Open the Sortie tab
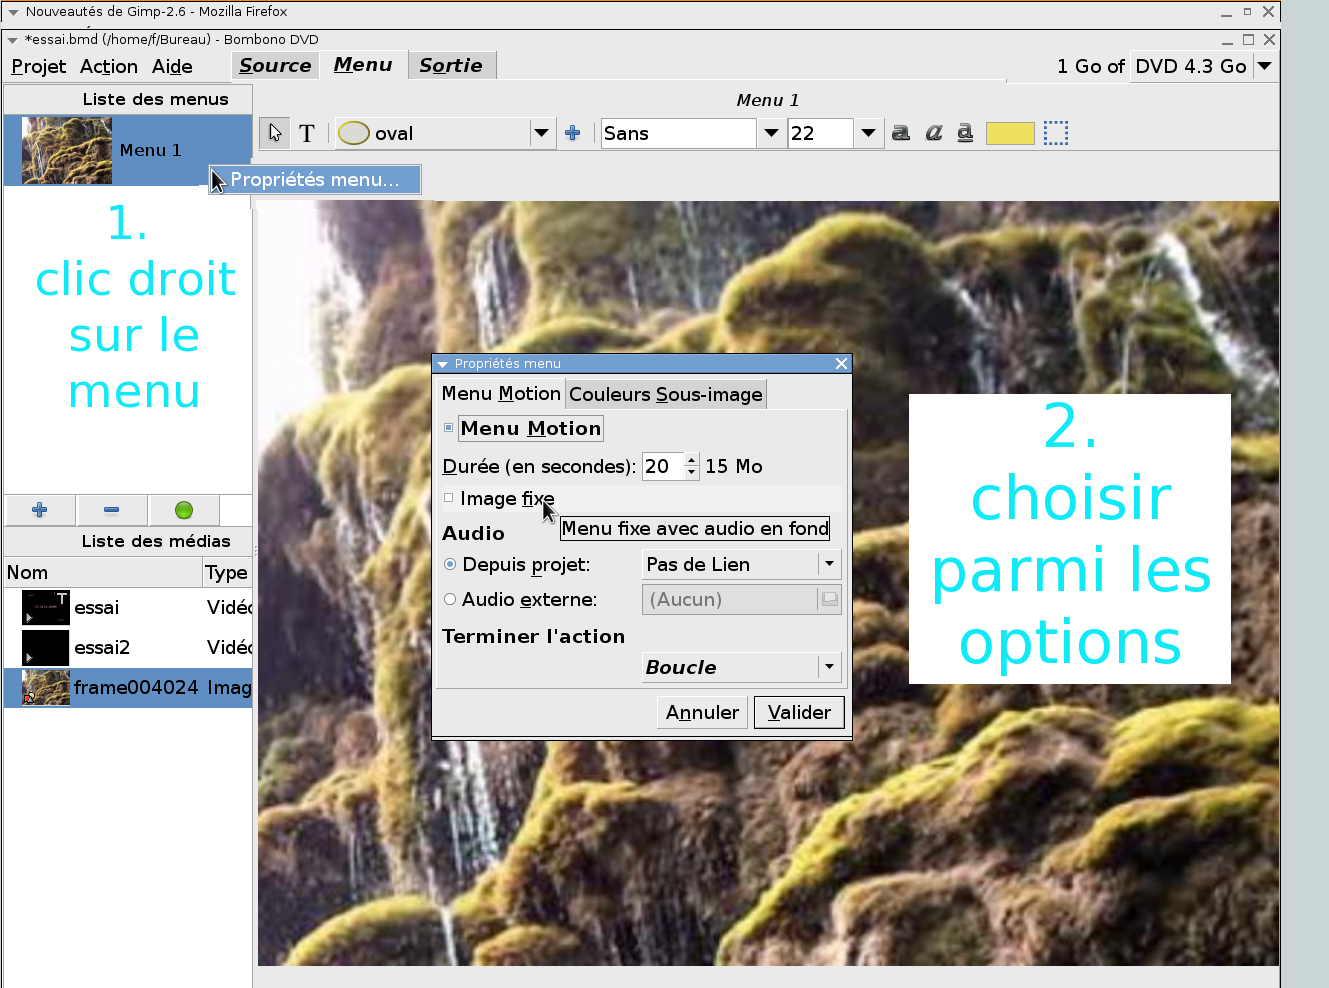 click(x=451, y=66)
